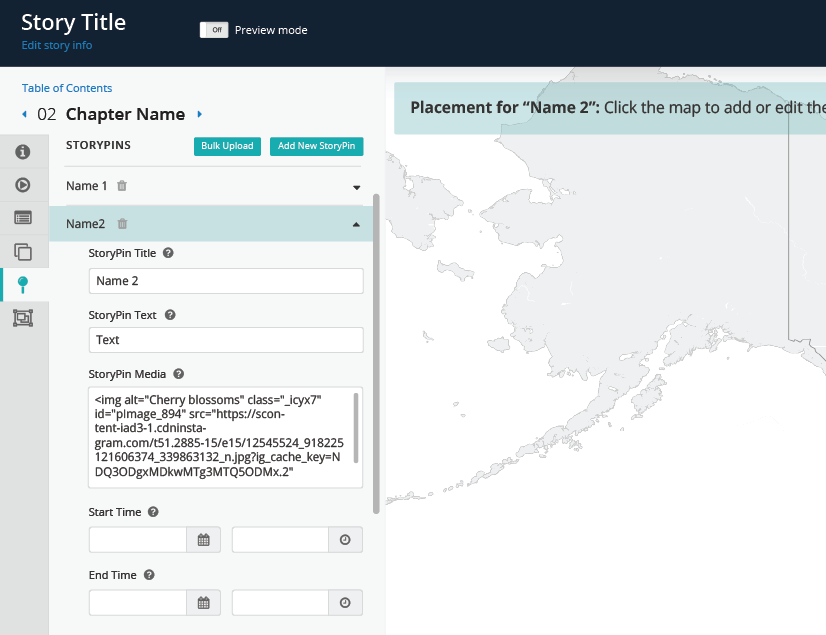Open the End Time clock picker
826x635 pixels.
pos(345,603)
